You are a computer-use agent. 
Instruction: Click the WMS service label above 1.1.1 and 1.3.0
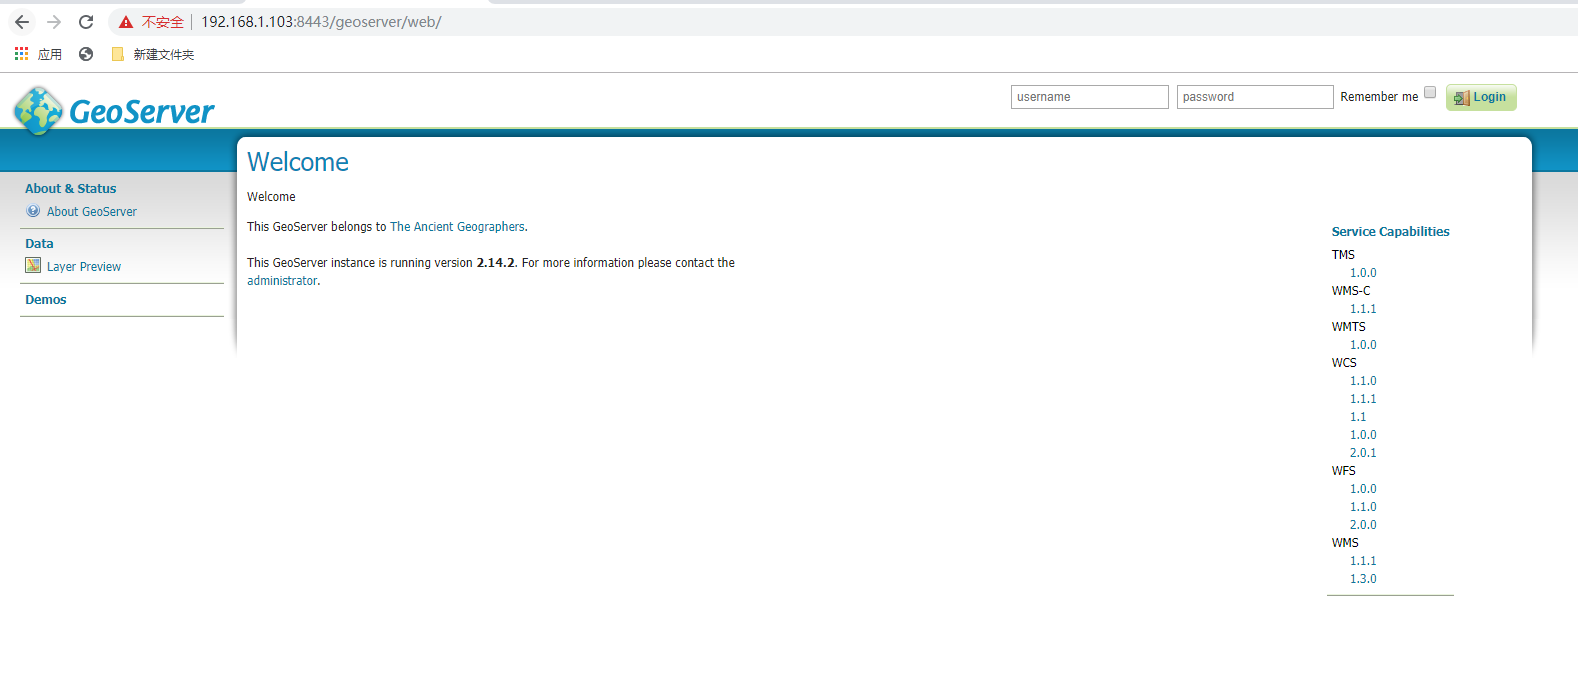[1345, 543]
